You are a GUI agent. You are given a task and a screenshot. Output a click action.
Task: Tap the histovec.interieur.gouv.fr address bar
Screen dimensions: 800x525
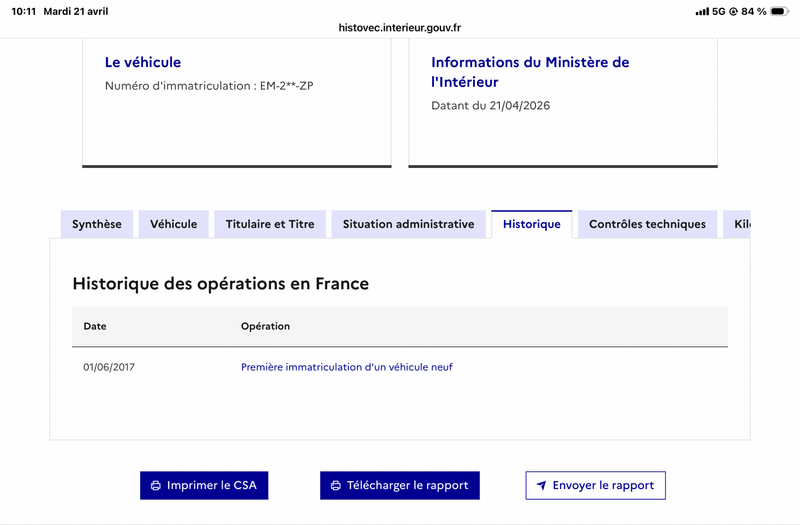[x=400, y=28]
